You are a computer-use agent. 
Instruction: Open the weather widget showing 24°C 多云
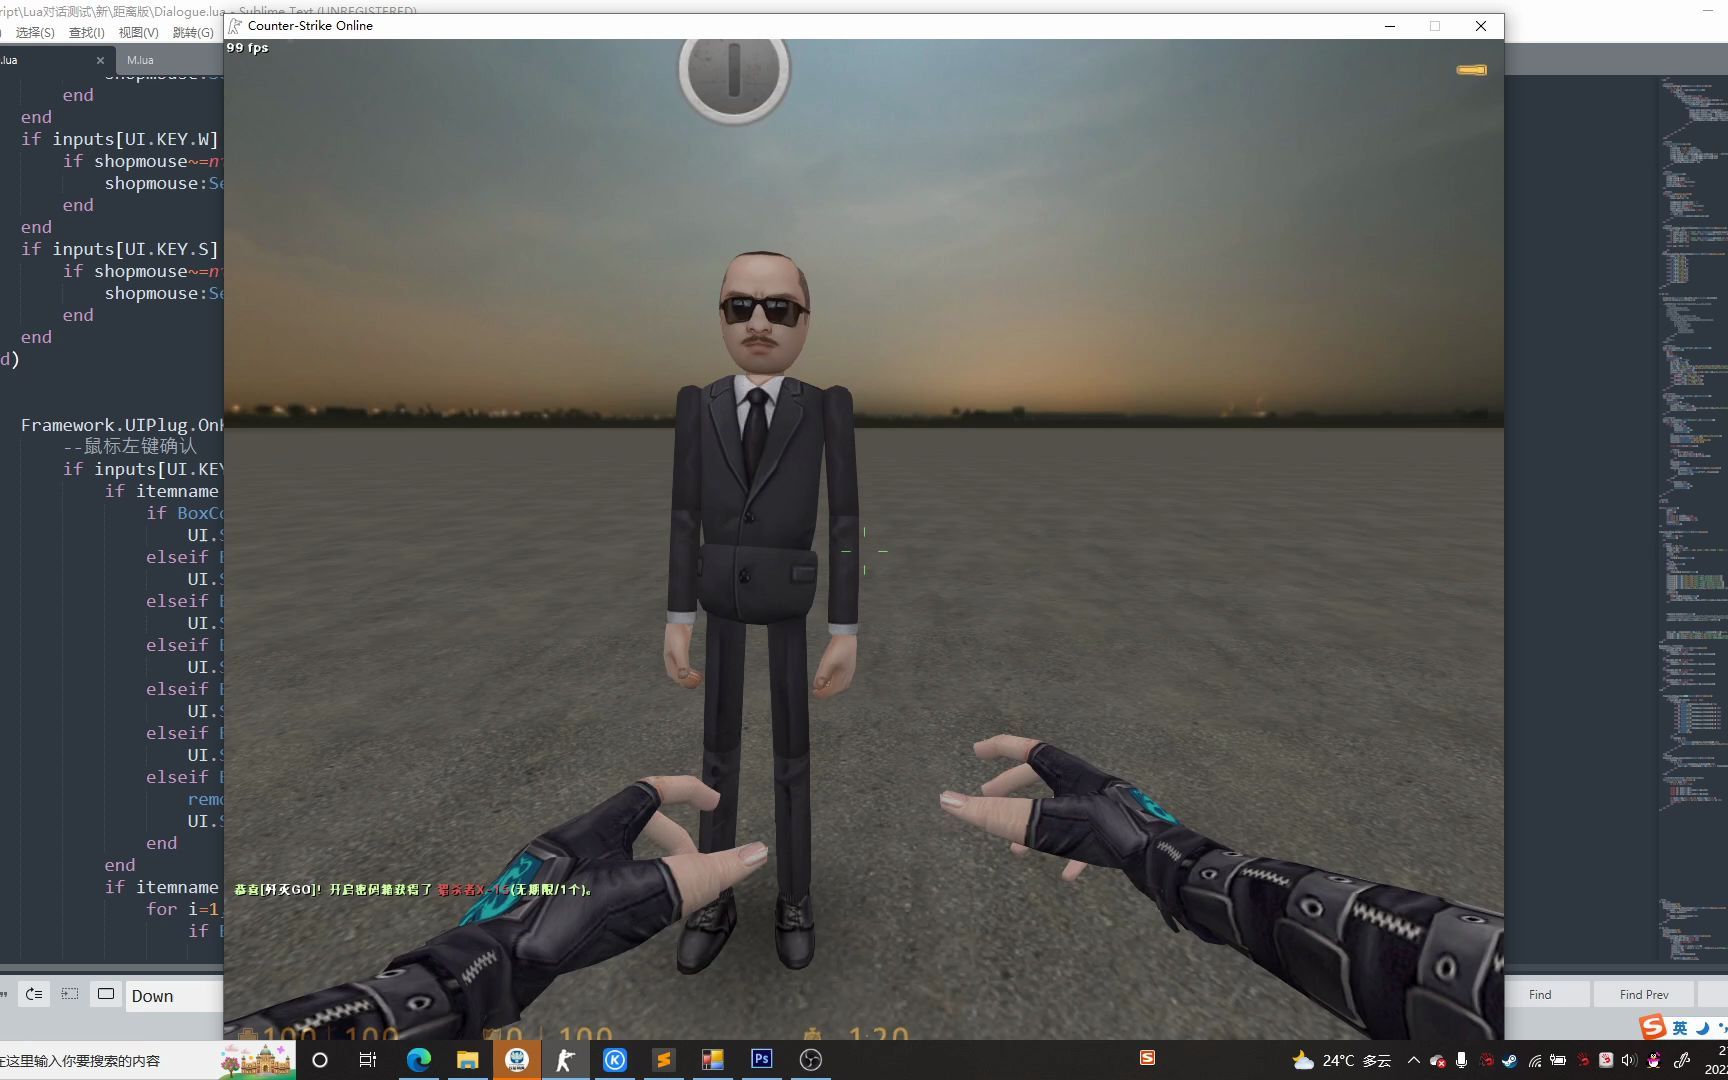pyautogui.click(x=1341, y=1060)
